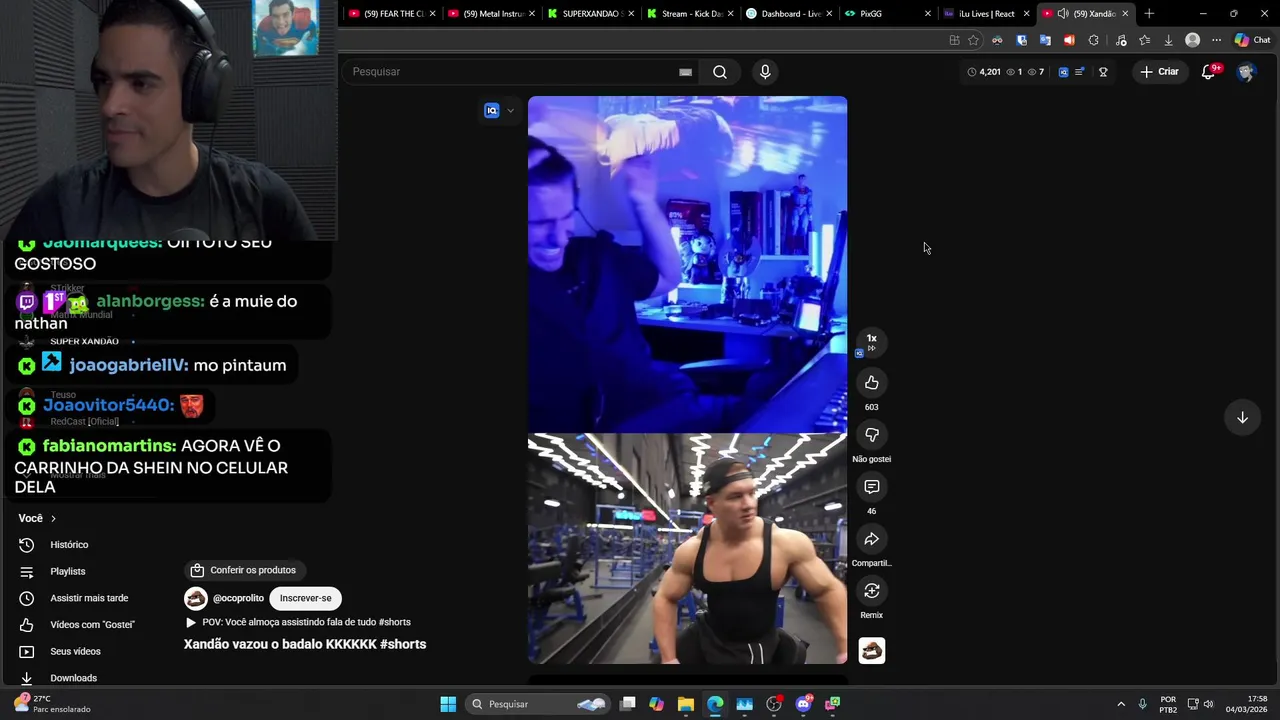The height and width of the screenshot is (720, 1280).
Task: Switch to the SUPERXANDAO Kick tab
Action: [591, 14]
